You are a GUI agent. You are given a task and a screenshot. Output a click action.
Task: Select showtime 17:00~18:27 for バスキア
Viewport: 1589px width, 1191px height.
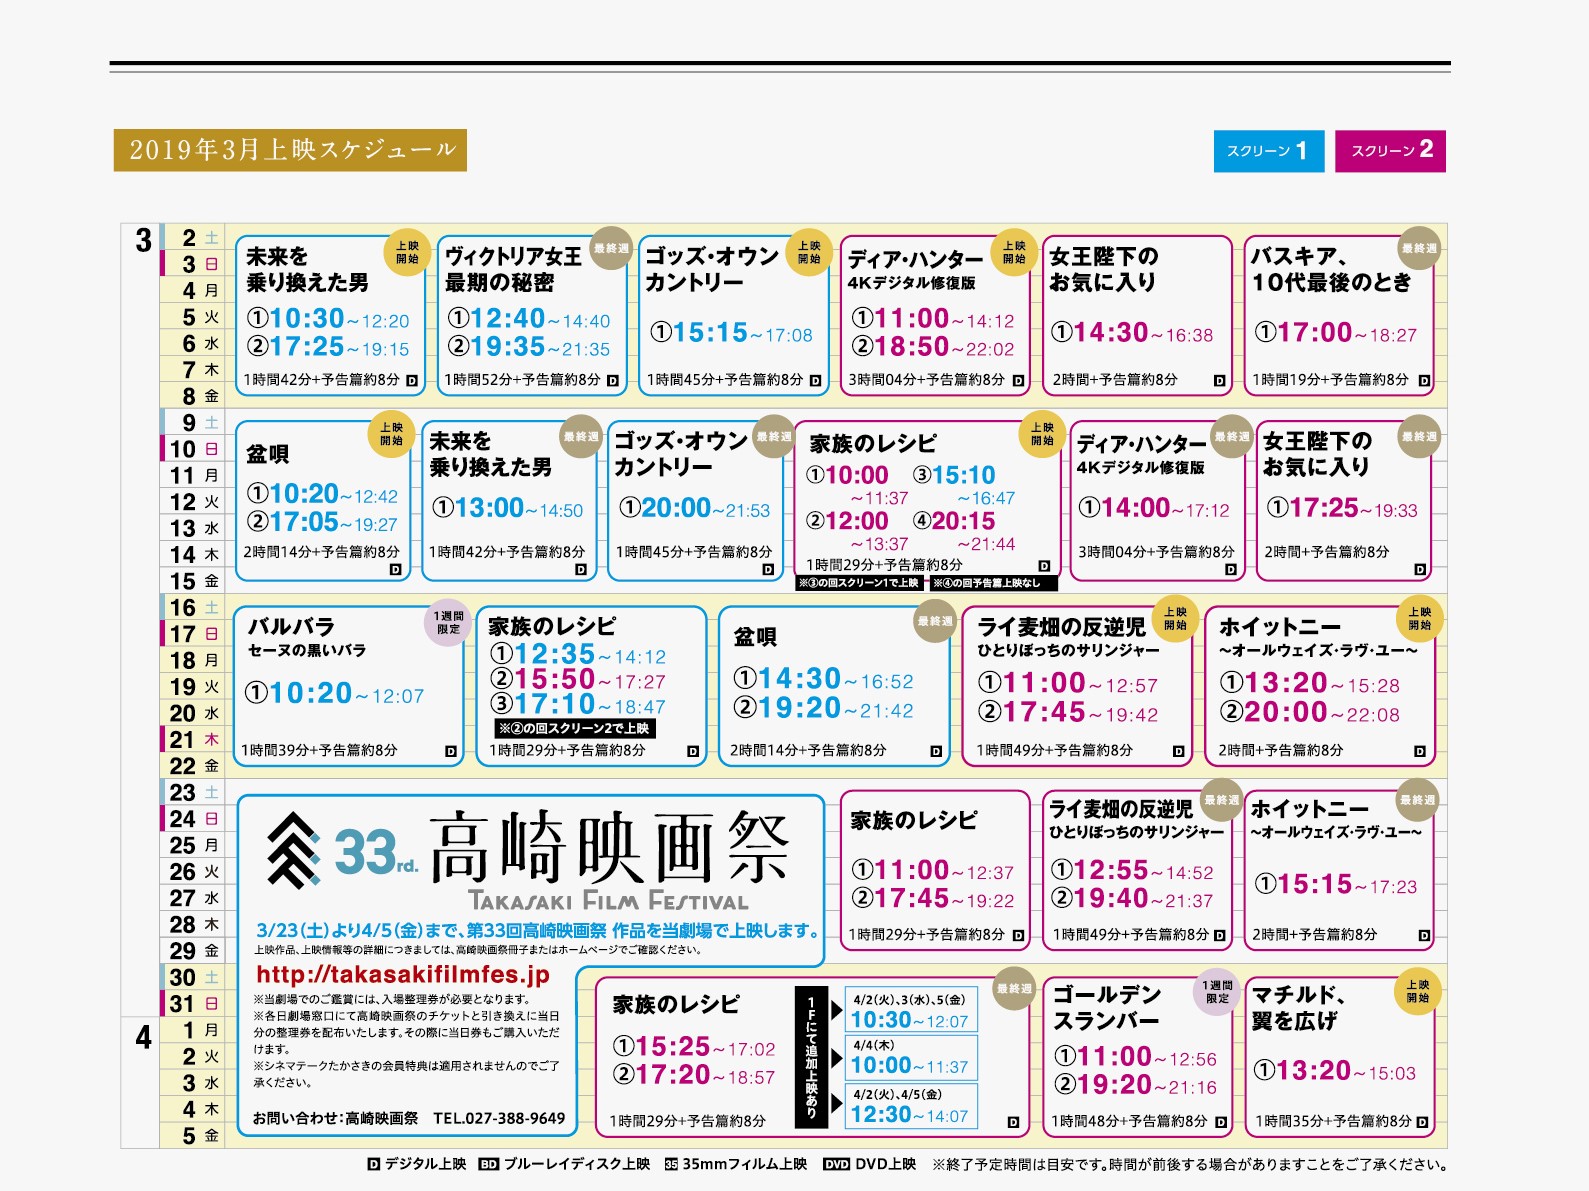[1336, 333]
